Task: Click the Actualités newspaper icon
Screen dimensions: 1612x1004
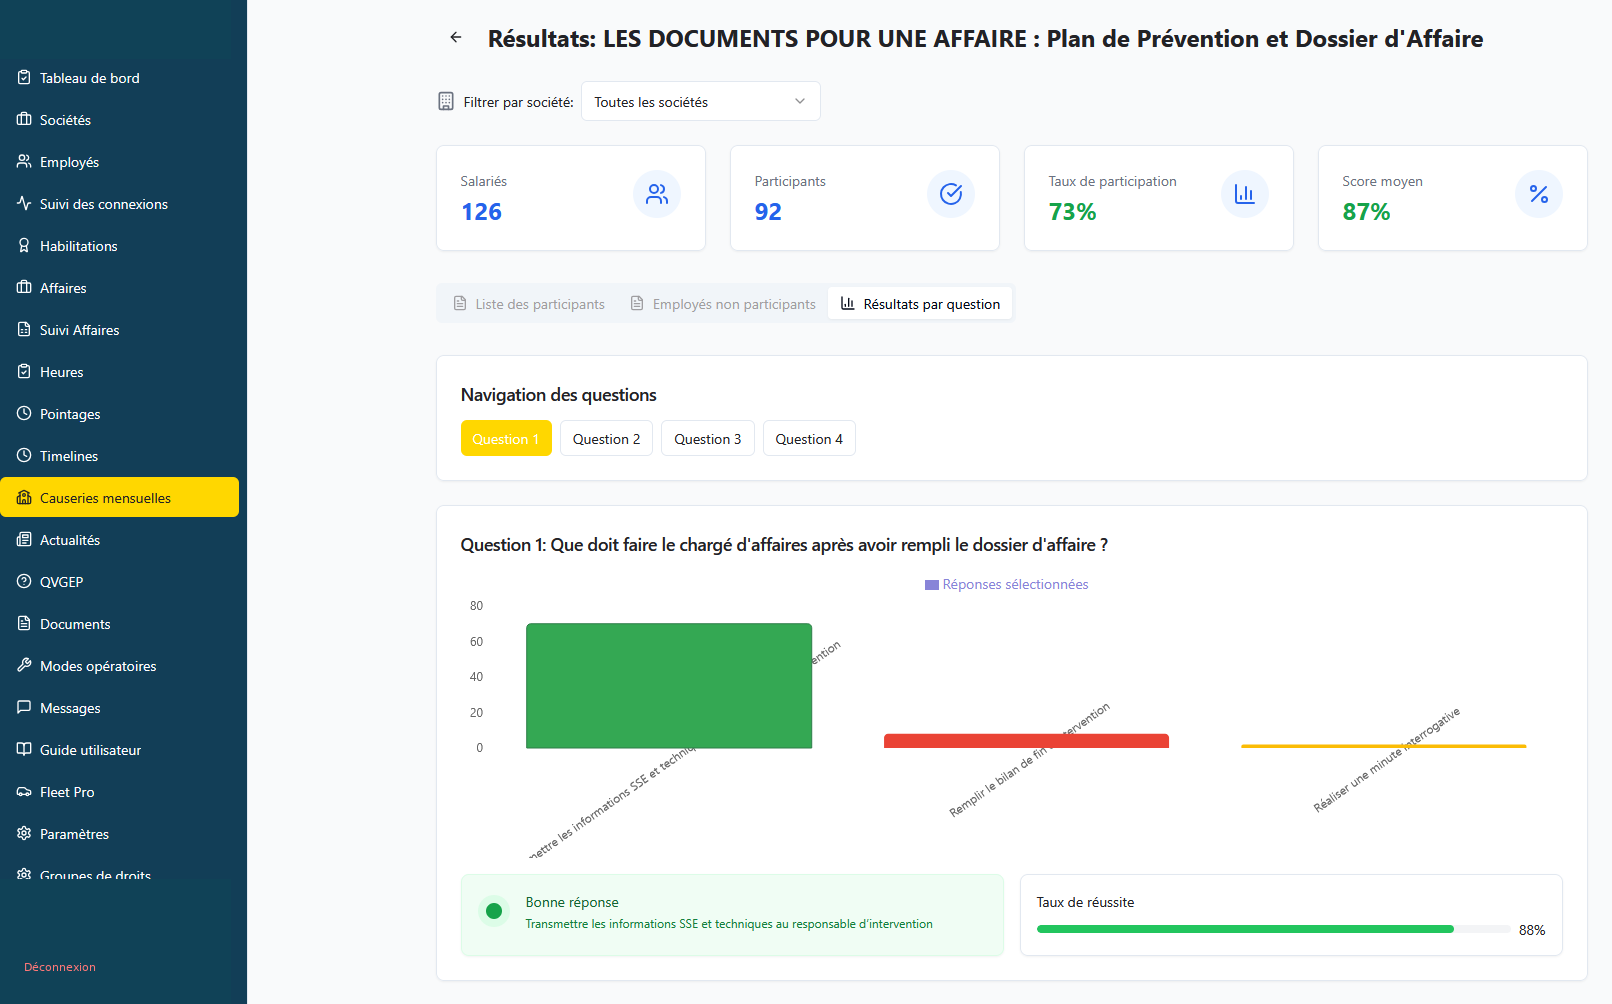Action: 24,539
